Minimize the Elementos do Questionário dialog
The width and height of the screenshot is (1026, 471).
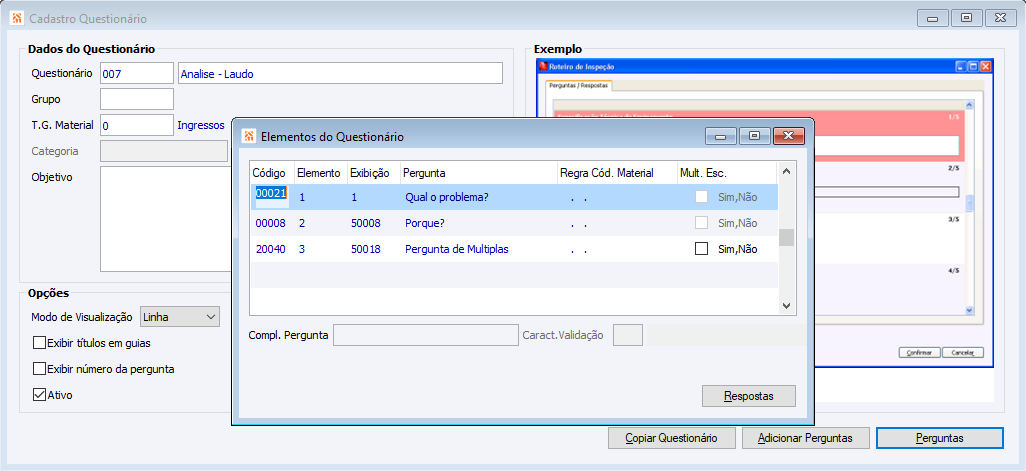point(721,136)
